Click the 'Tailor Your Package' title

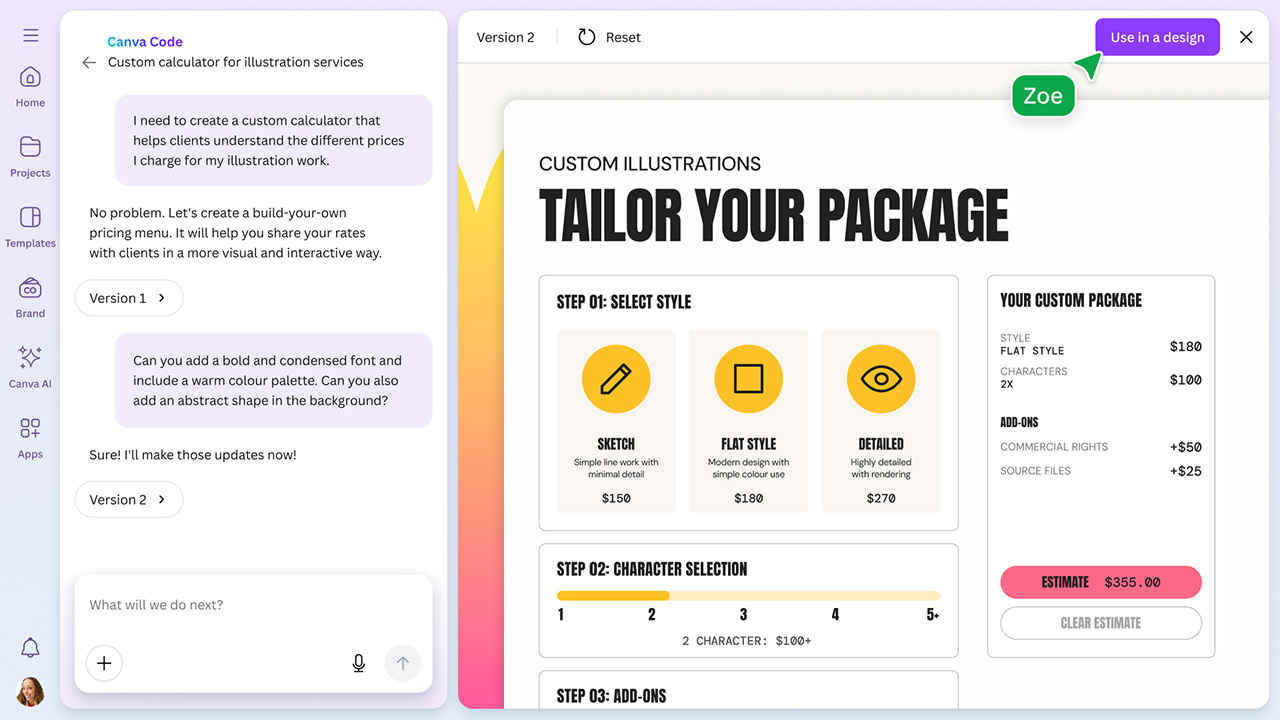tap(774, 215)
